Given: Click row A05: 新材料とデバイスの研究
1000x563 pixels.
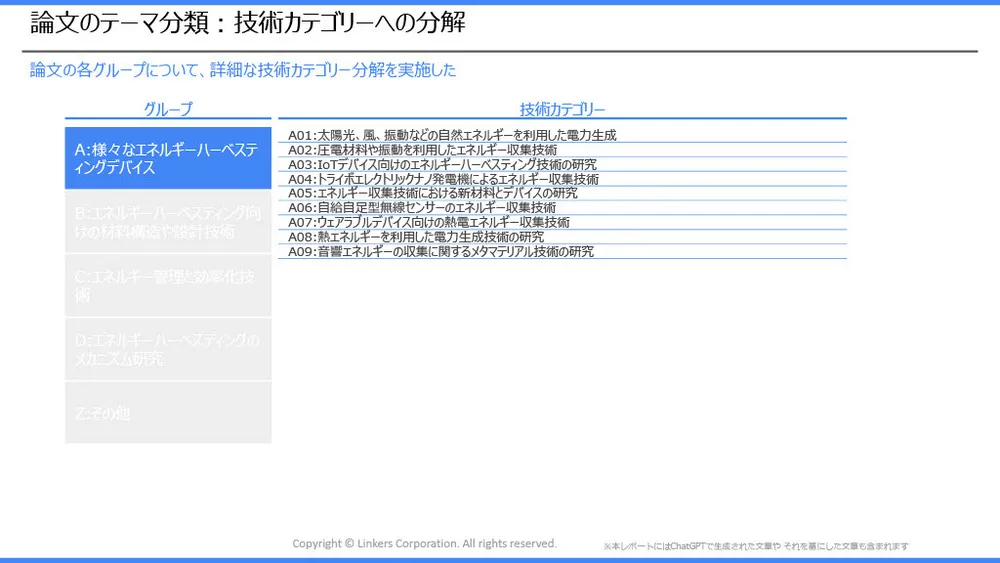Looking at the screenshot, I should click(x=562, y=193).
